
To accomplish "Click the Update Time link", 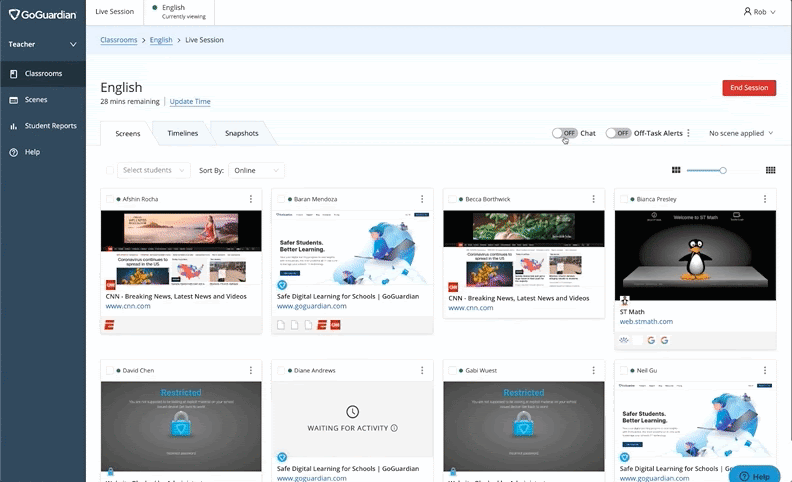I will (x=190, y=102).
